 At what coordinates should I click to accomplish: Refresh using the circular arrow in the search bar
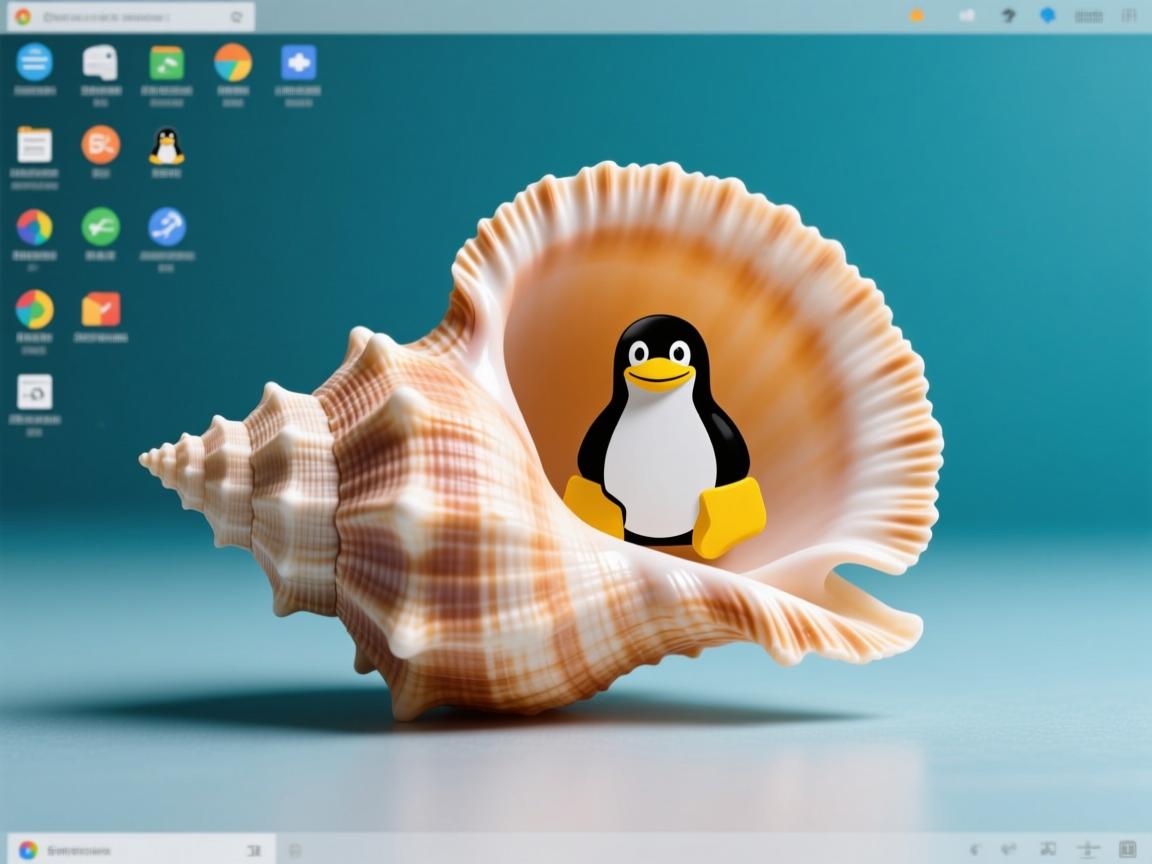pos(237,16)
